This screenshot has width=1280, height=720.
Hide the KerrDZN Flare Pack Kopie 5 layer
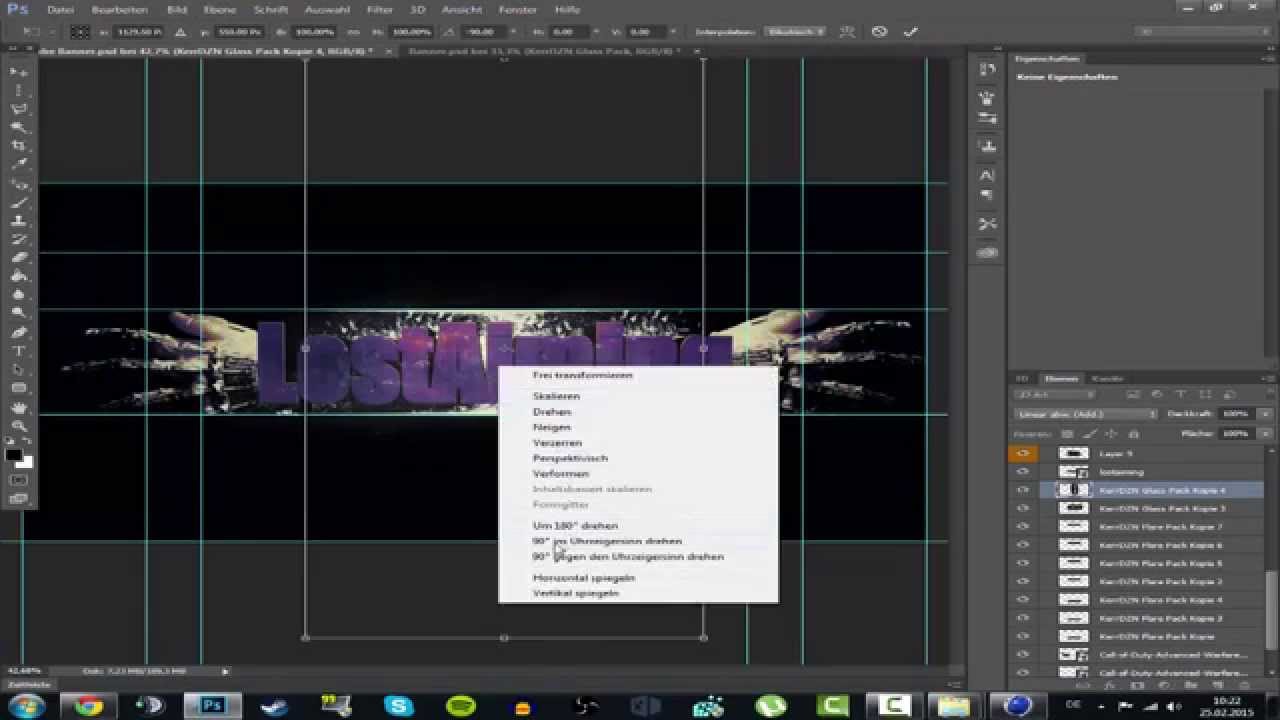tap(1022, 563)
